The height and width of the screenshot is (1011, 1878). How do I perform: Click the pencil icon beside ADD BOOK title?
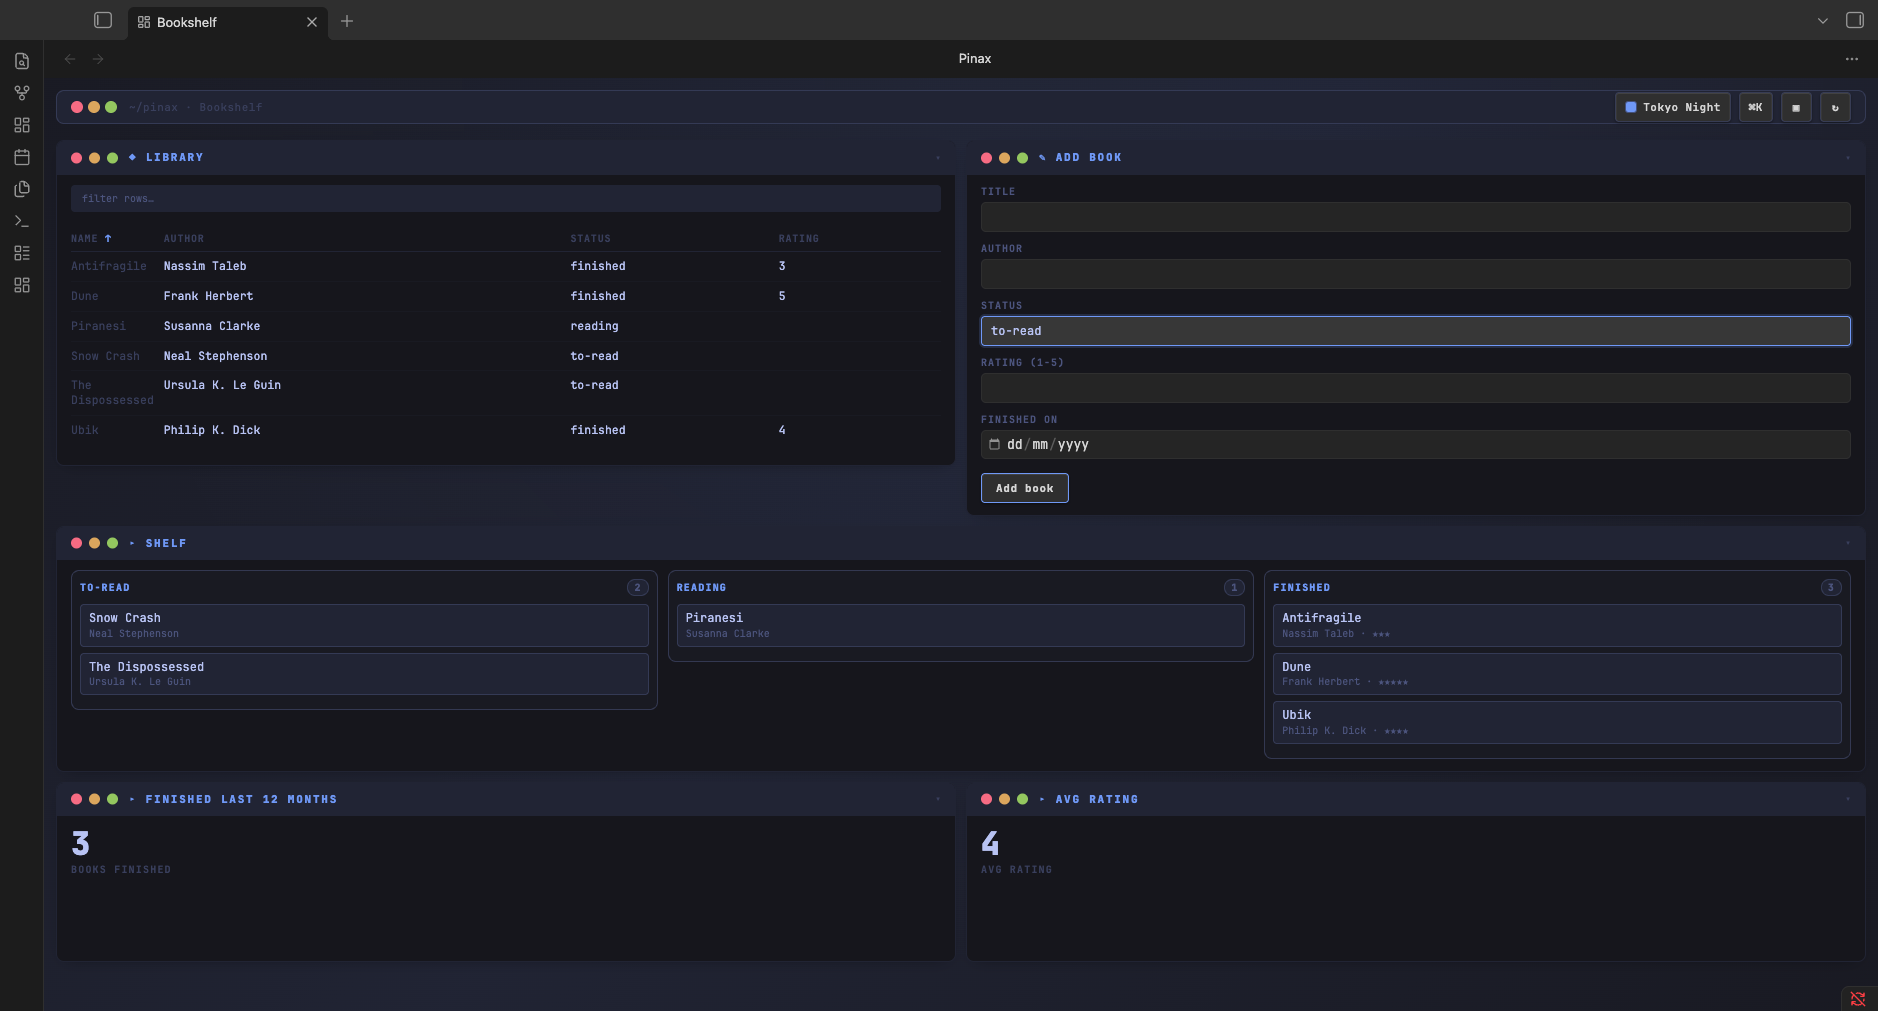(x=1042, y=157)
